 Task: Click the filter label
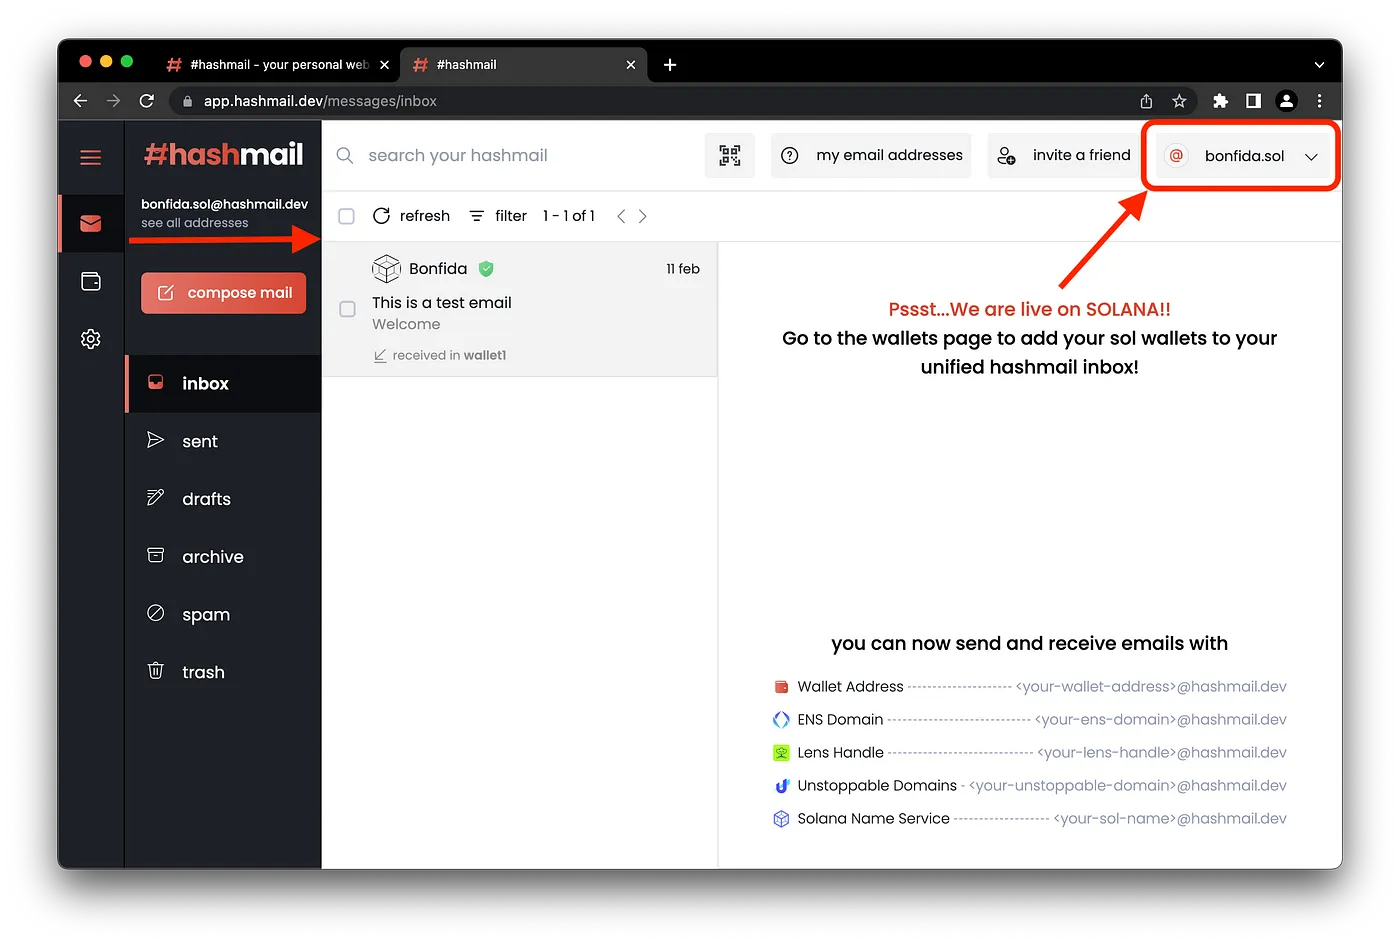(x=511, y=216)
